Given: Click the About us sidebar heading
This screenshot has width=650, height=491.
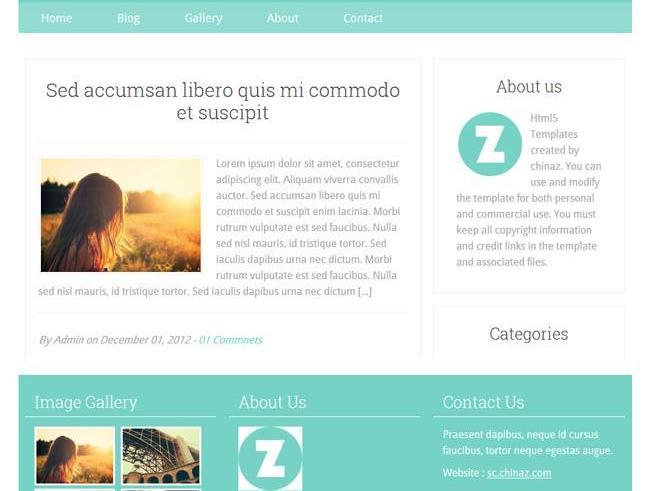Looking at the screenshot, I should click(x=529, y=87).
